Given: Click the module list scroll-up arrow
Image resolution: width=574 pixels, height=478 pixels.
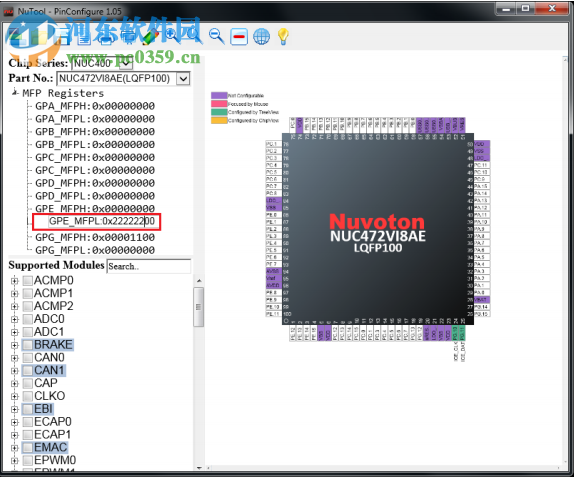Looking at the screenshot, I should 199,281.
